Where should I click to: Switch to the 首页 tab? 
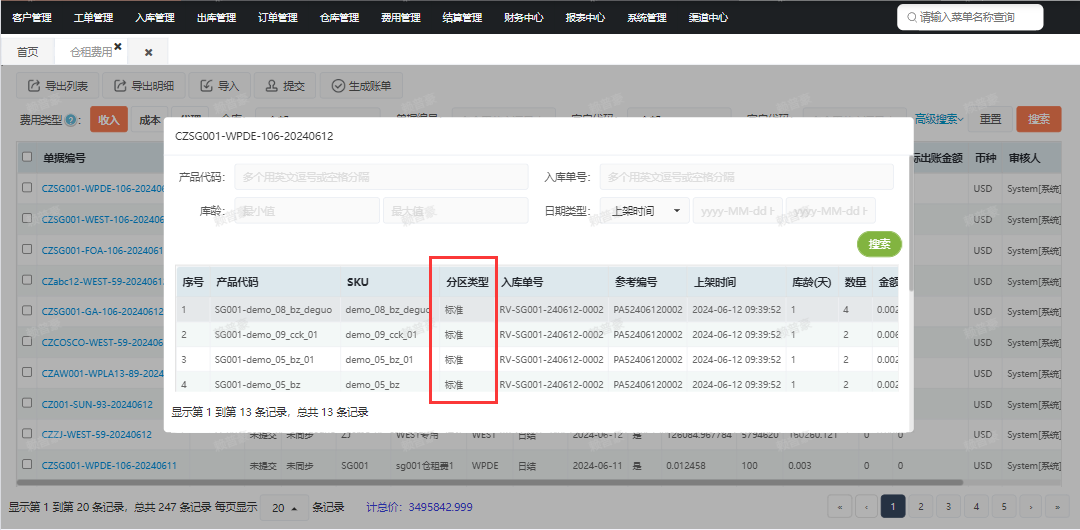pyautogui.click(x=28, y=52)
